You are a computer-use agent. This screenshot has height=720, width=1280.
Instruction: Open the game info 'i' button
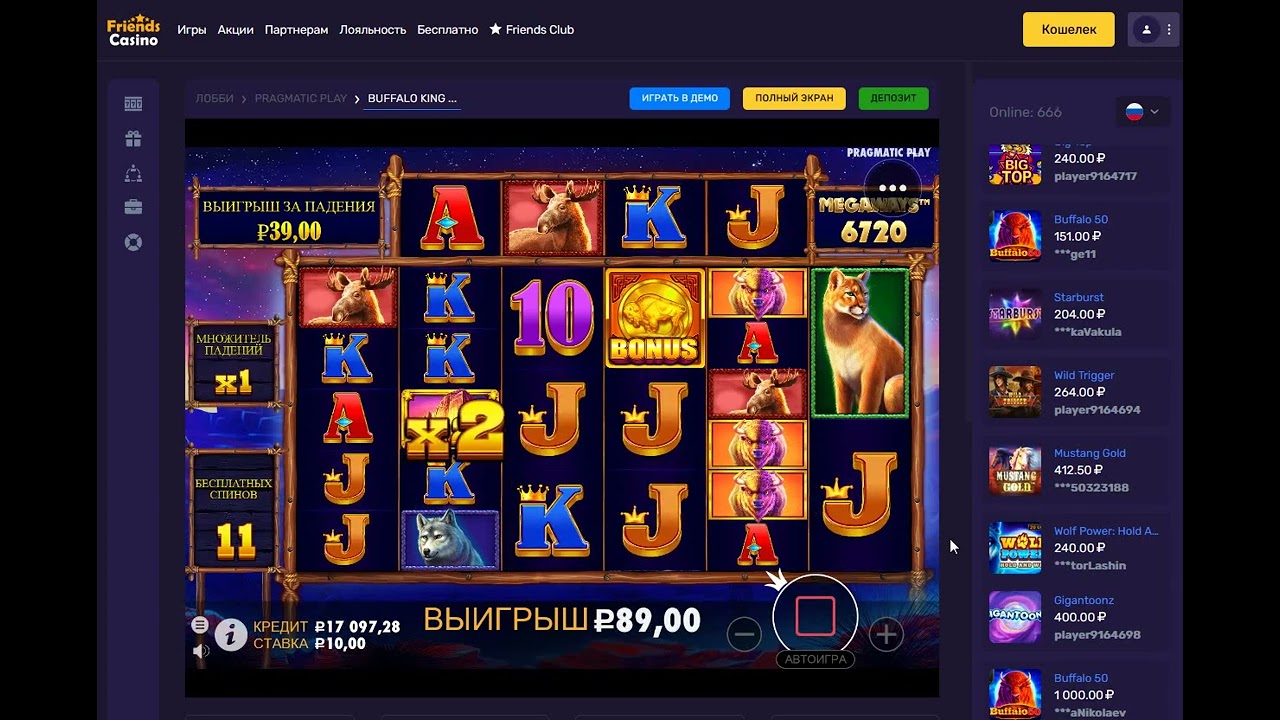[x=231, y=634]
